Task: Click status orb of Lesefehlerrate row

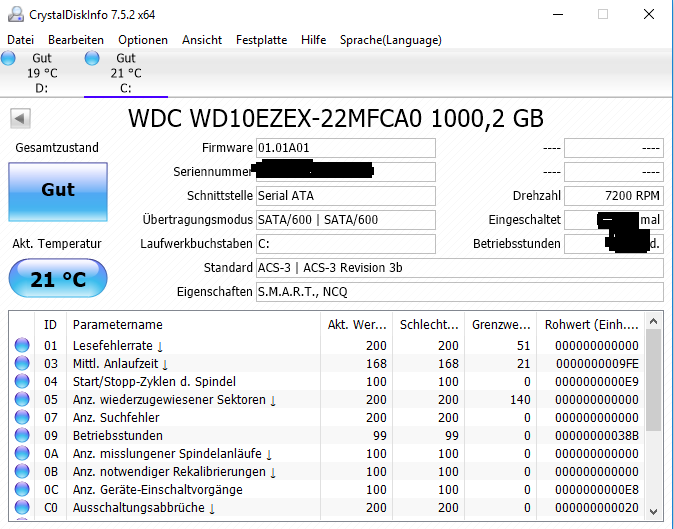Action: [x=22, y=345]
